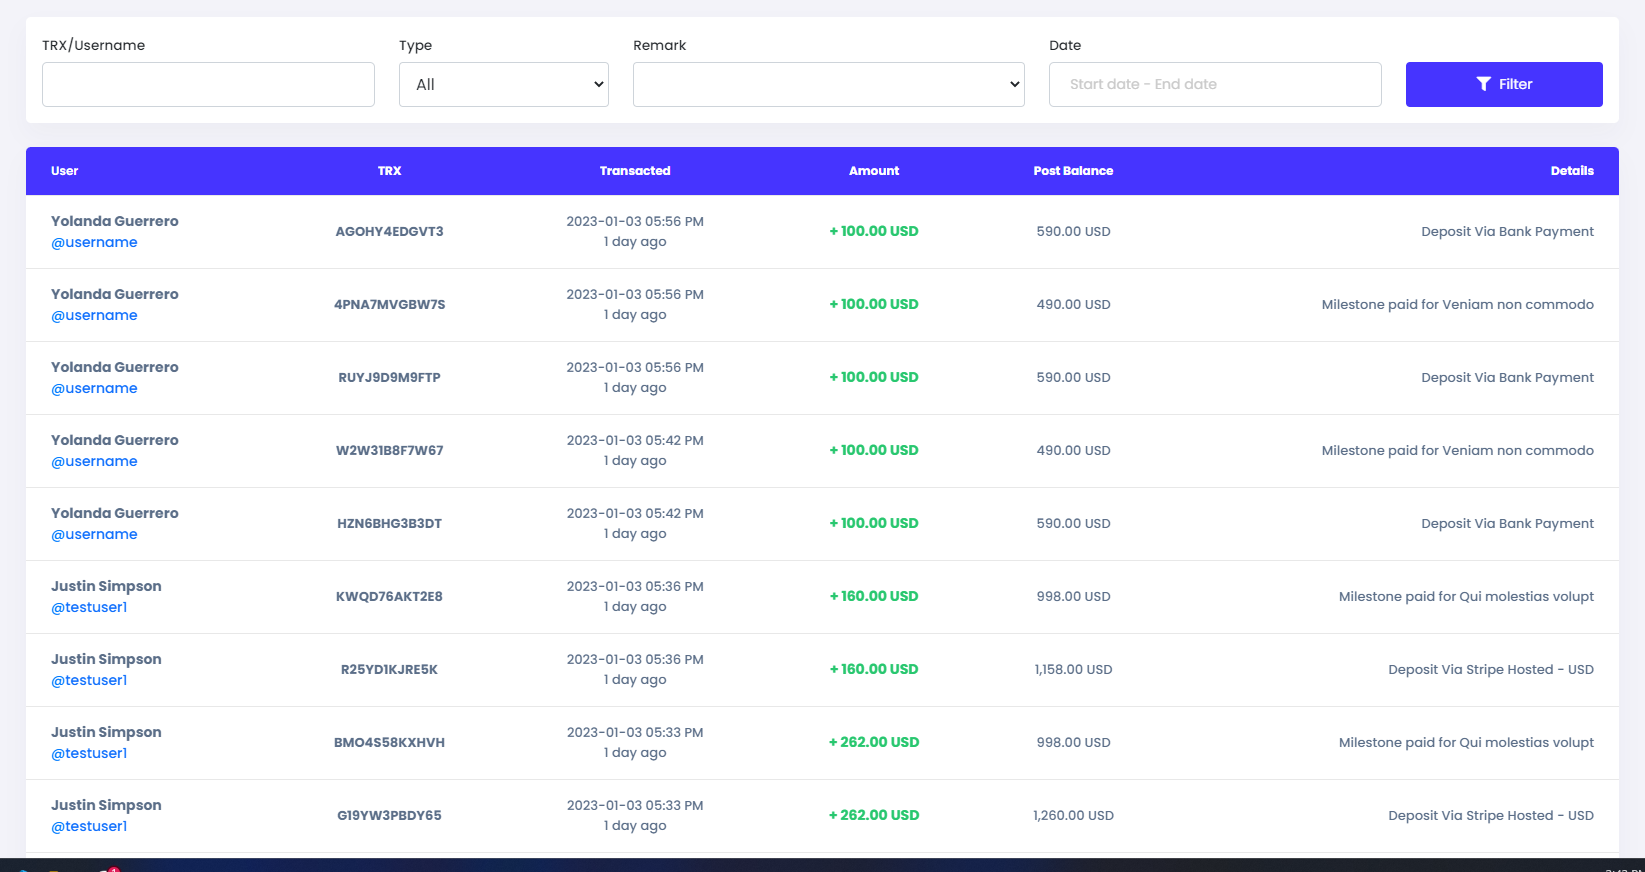Open @username link in AGOHY4EDGVT3 row
Viewport: 1645px width, 872px height.
click(94, 243)
